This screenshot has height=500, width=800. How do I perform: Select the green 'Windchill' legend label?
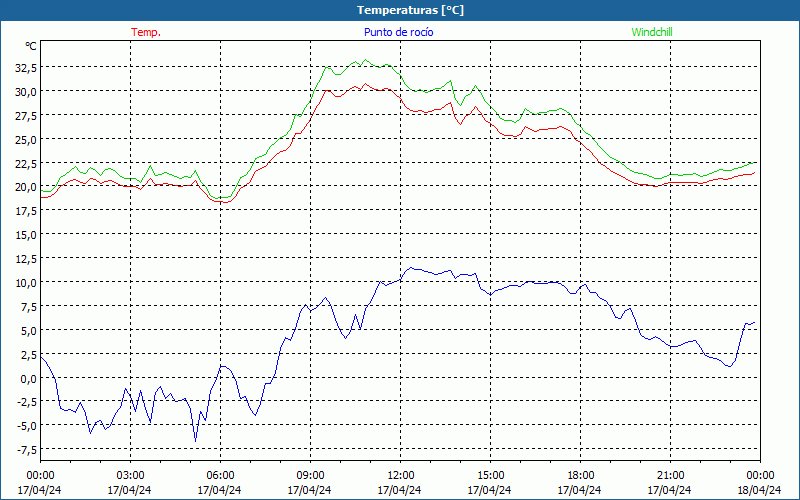(x=652, y=32)
